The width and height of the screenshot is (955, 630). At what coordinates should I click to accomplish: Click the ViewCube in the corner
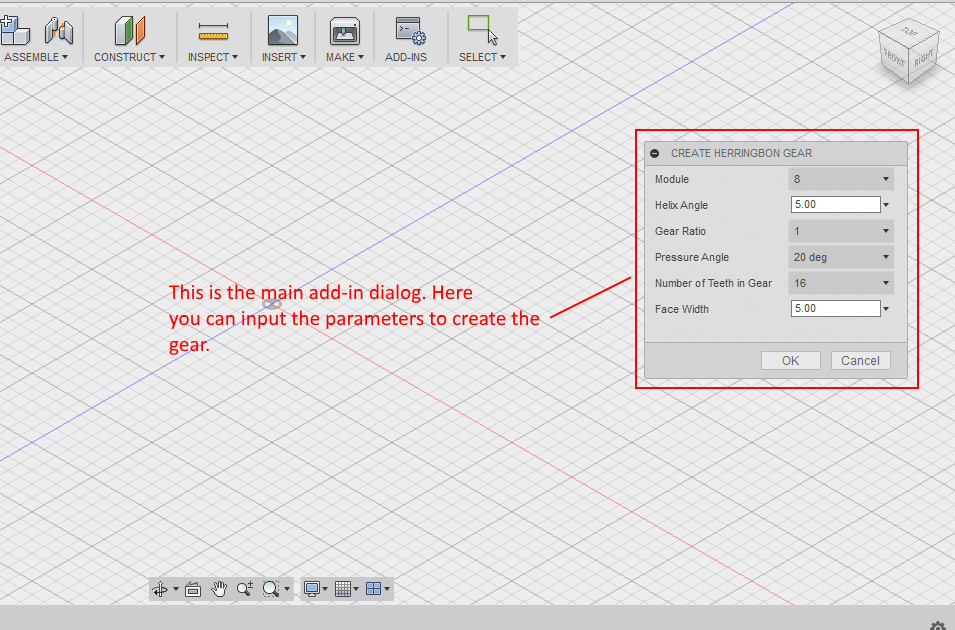tap(909, 51)
